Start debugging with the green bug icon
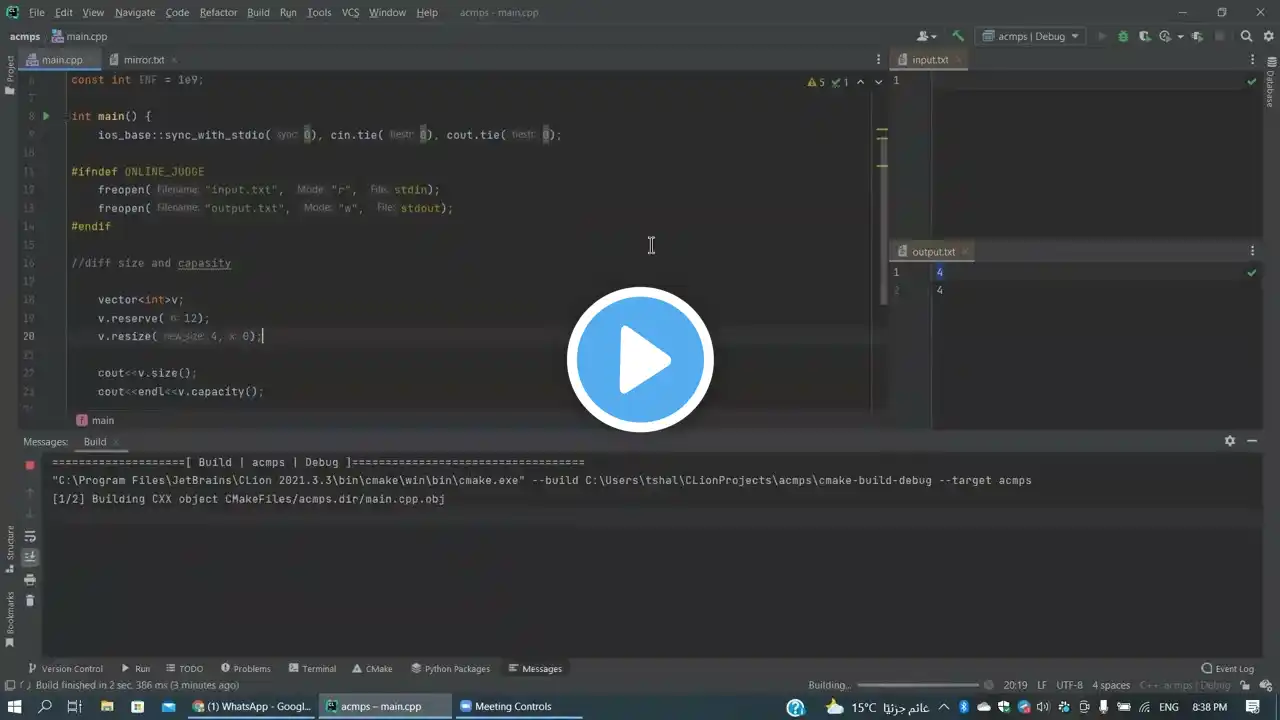Screen dimensions: 1280x720 (x=1123, y=36)
